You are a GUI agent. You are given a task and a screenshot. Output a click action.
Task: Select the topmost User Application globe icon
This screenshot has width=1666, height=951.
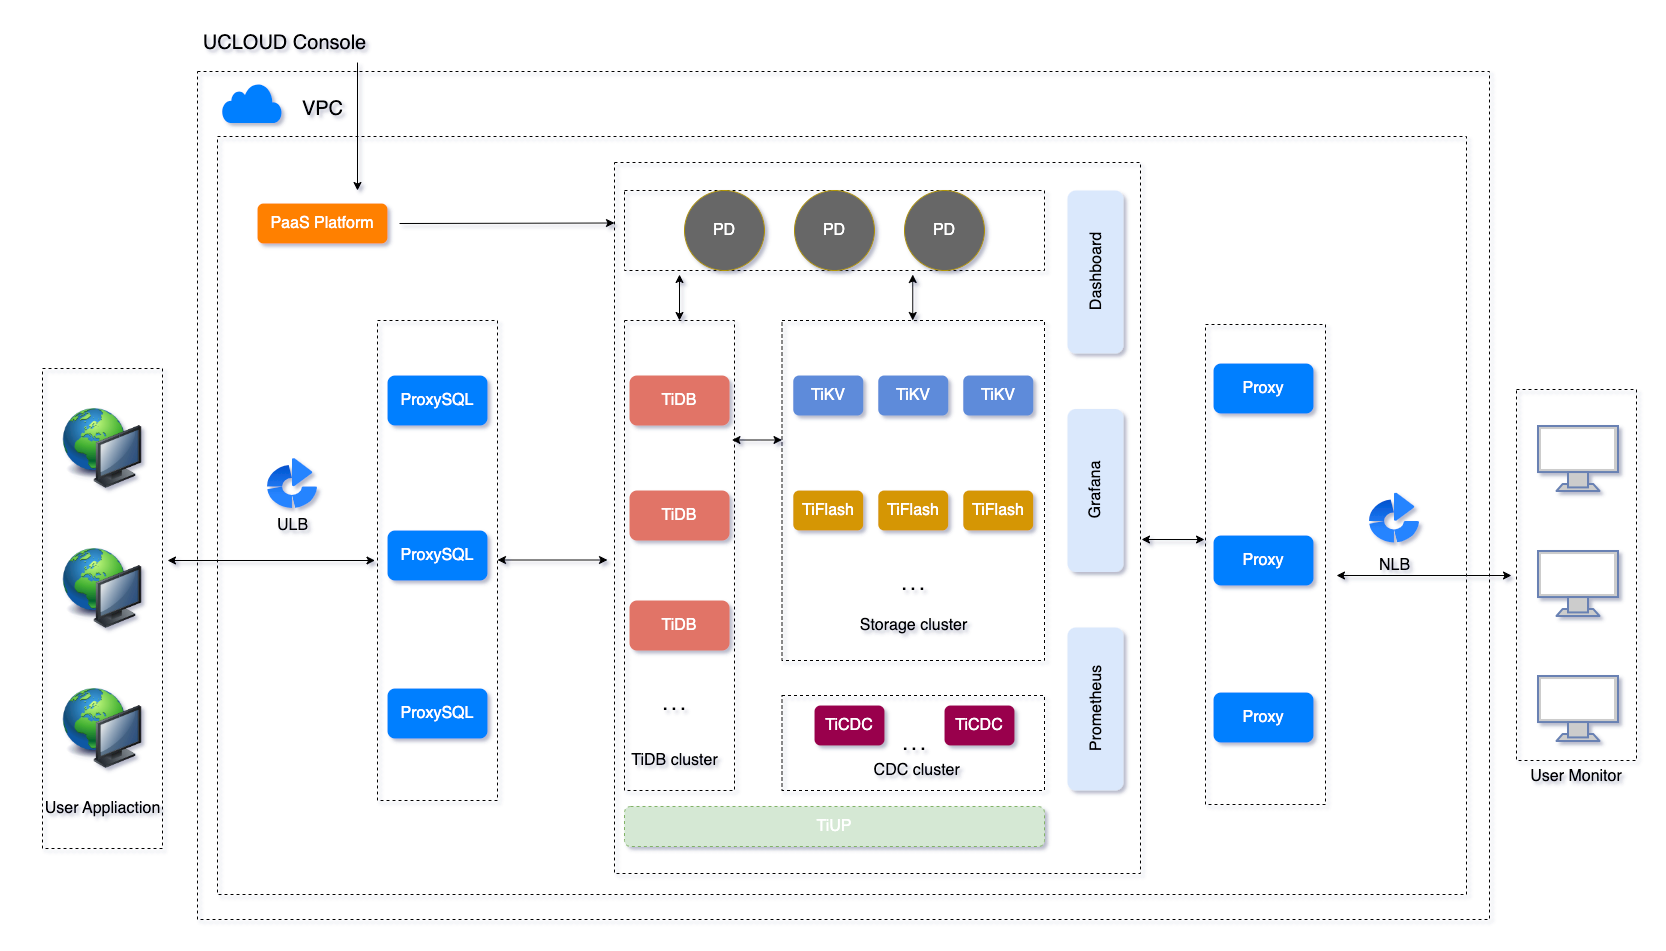pyautogui.click(x=103, y=447)
